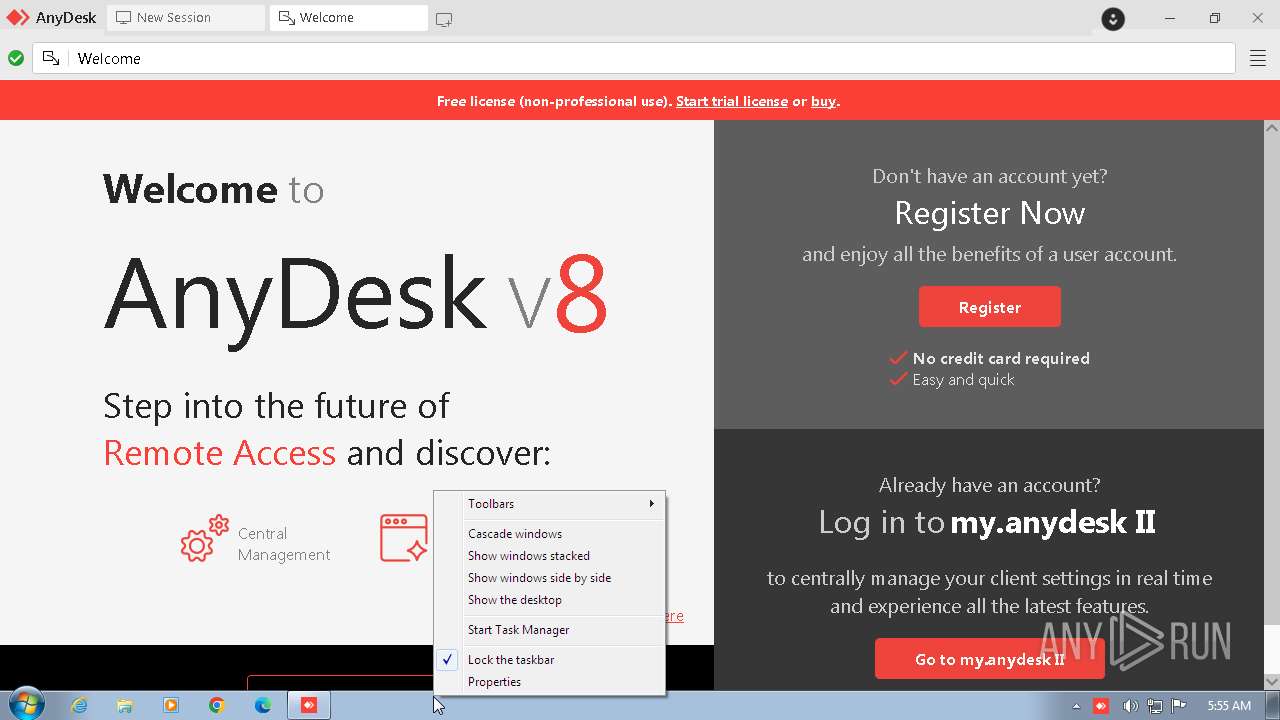Screen dimensions: 1280x720
Task: Click the scrollbar up arrow
Action: (1272, 128)
